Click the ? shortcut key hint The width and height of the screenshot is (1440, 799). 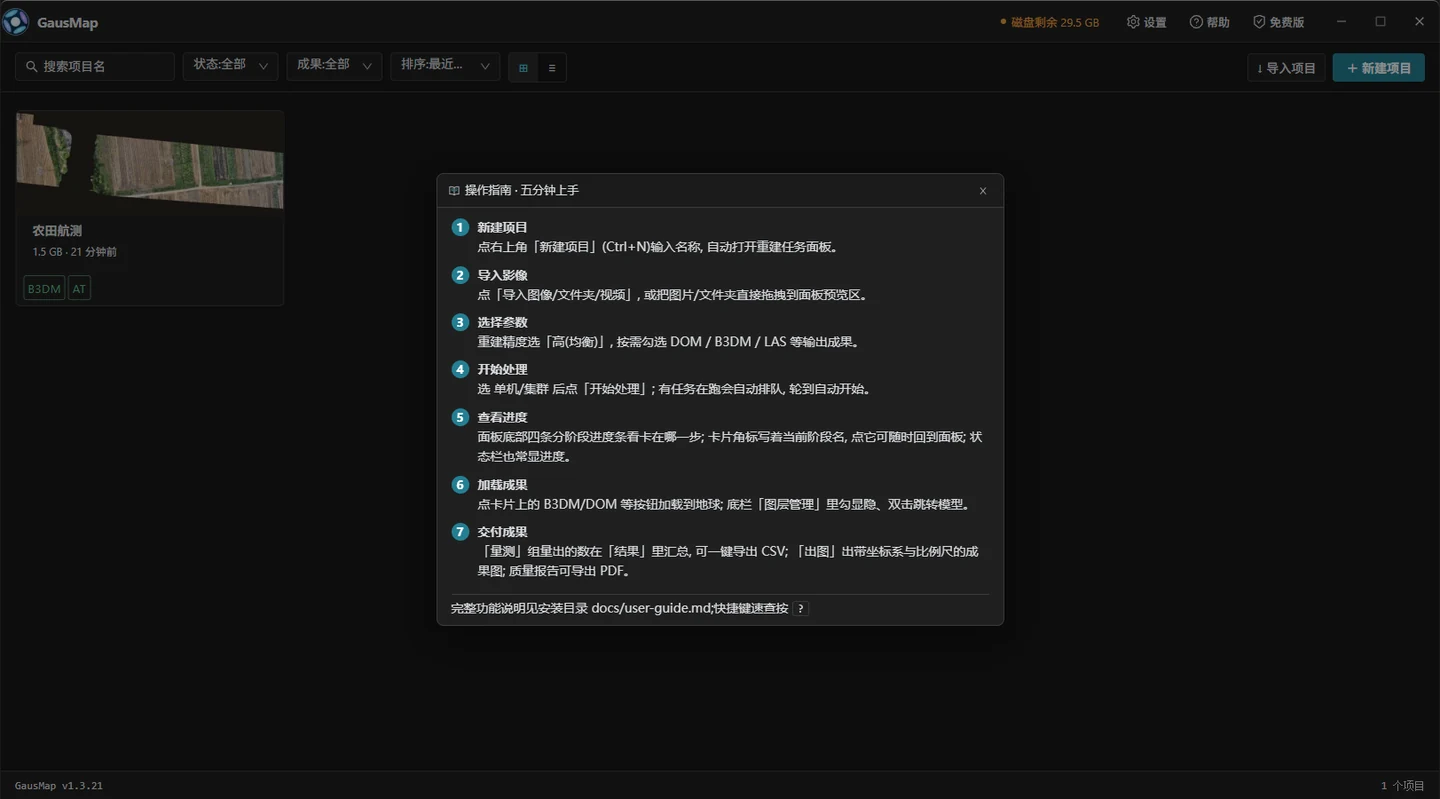pos(800,609)
